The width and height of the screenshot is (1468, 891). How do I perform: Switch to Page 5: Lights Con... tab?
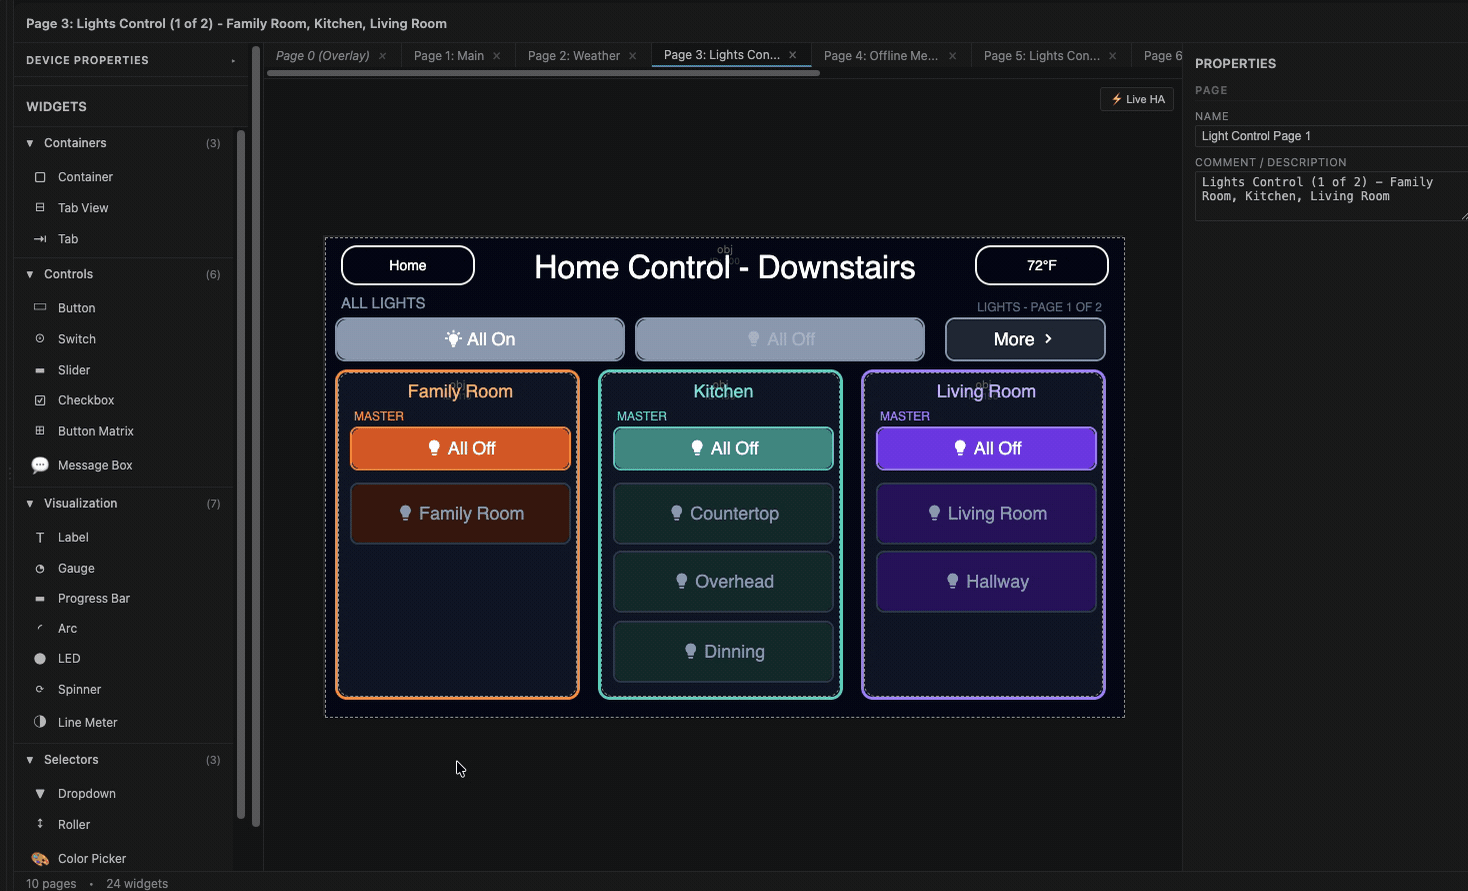click(x=1041, y=56)
